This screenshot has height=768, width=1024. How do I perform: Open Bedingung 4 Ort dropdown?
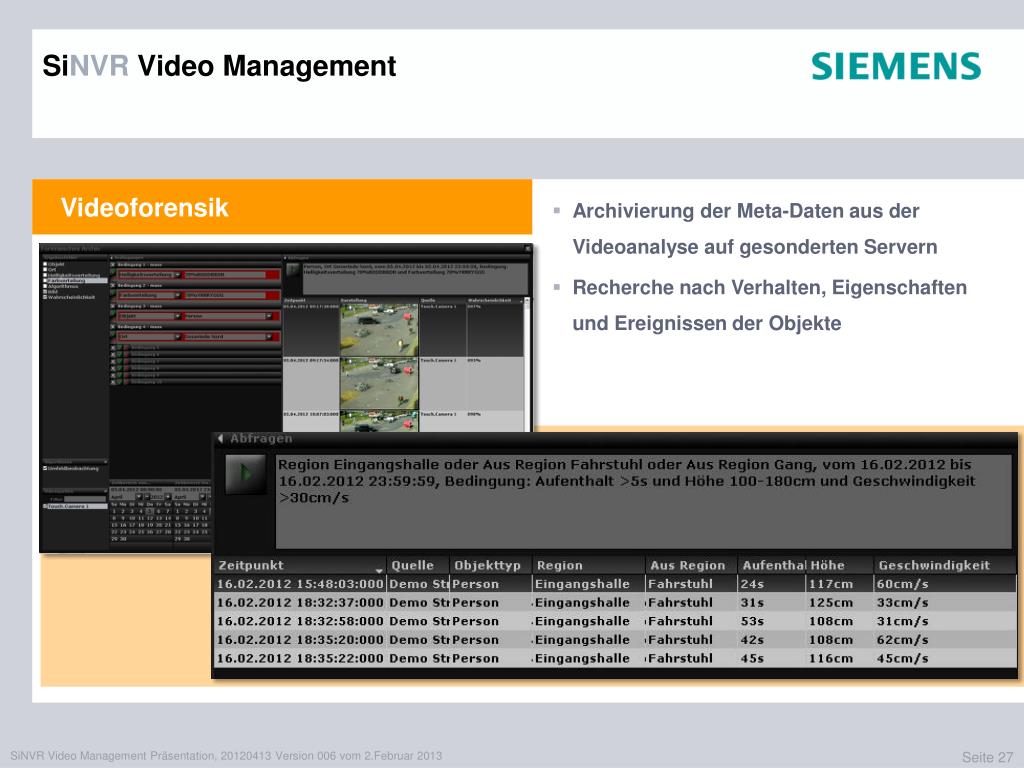coord(177,336)
